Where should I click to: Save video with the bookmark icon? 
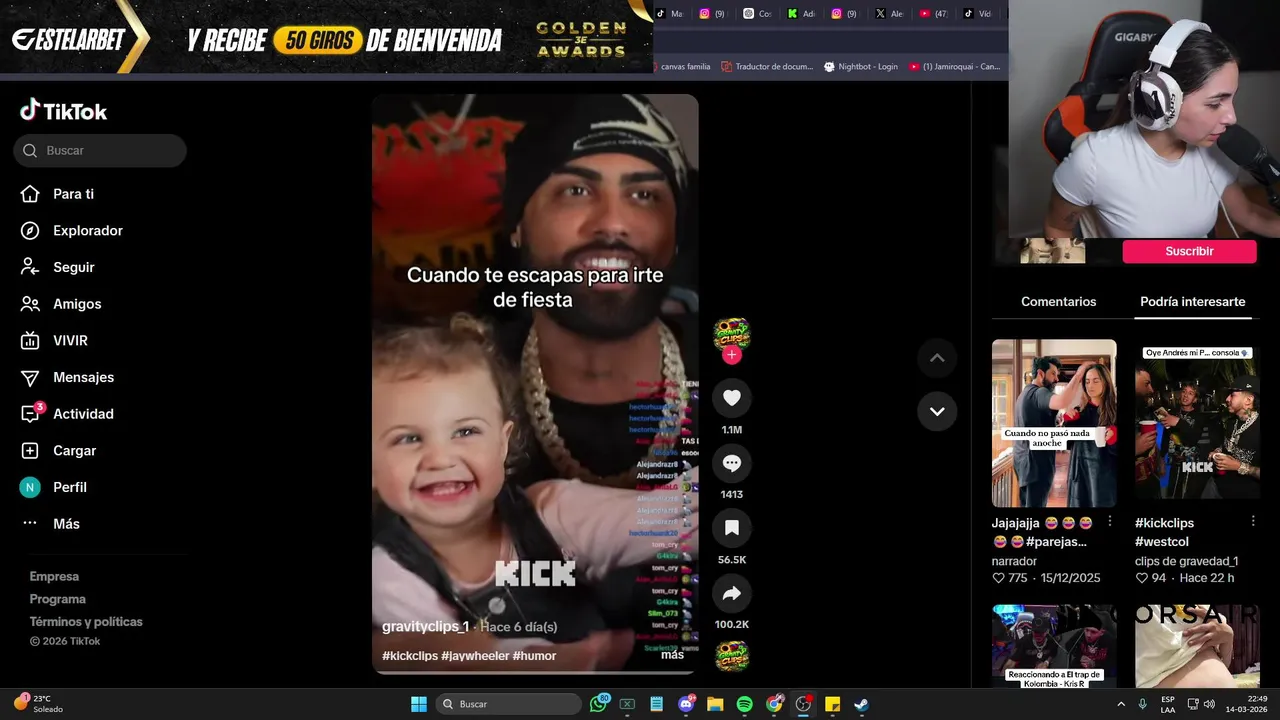click(x=732, y=527)
